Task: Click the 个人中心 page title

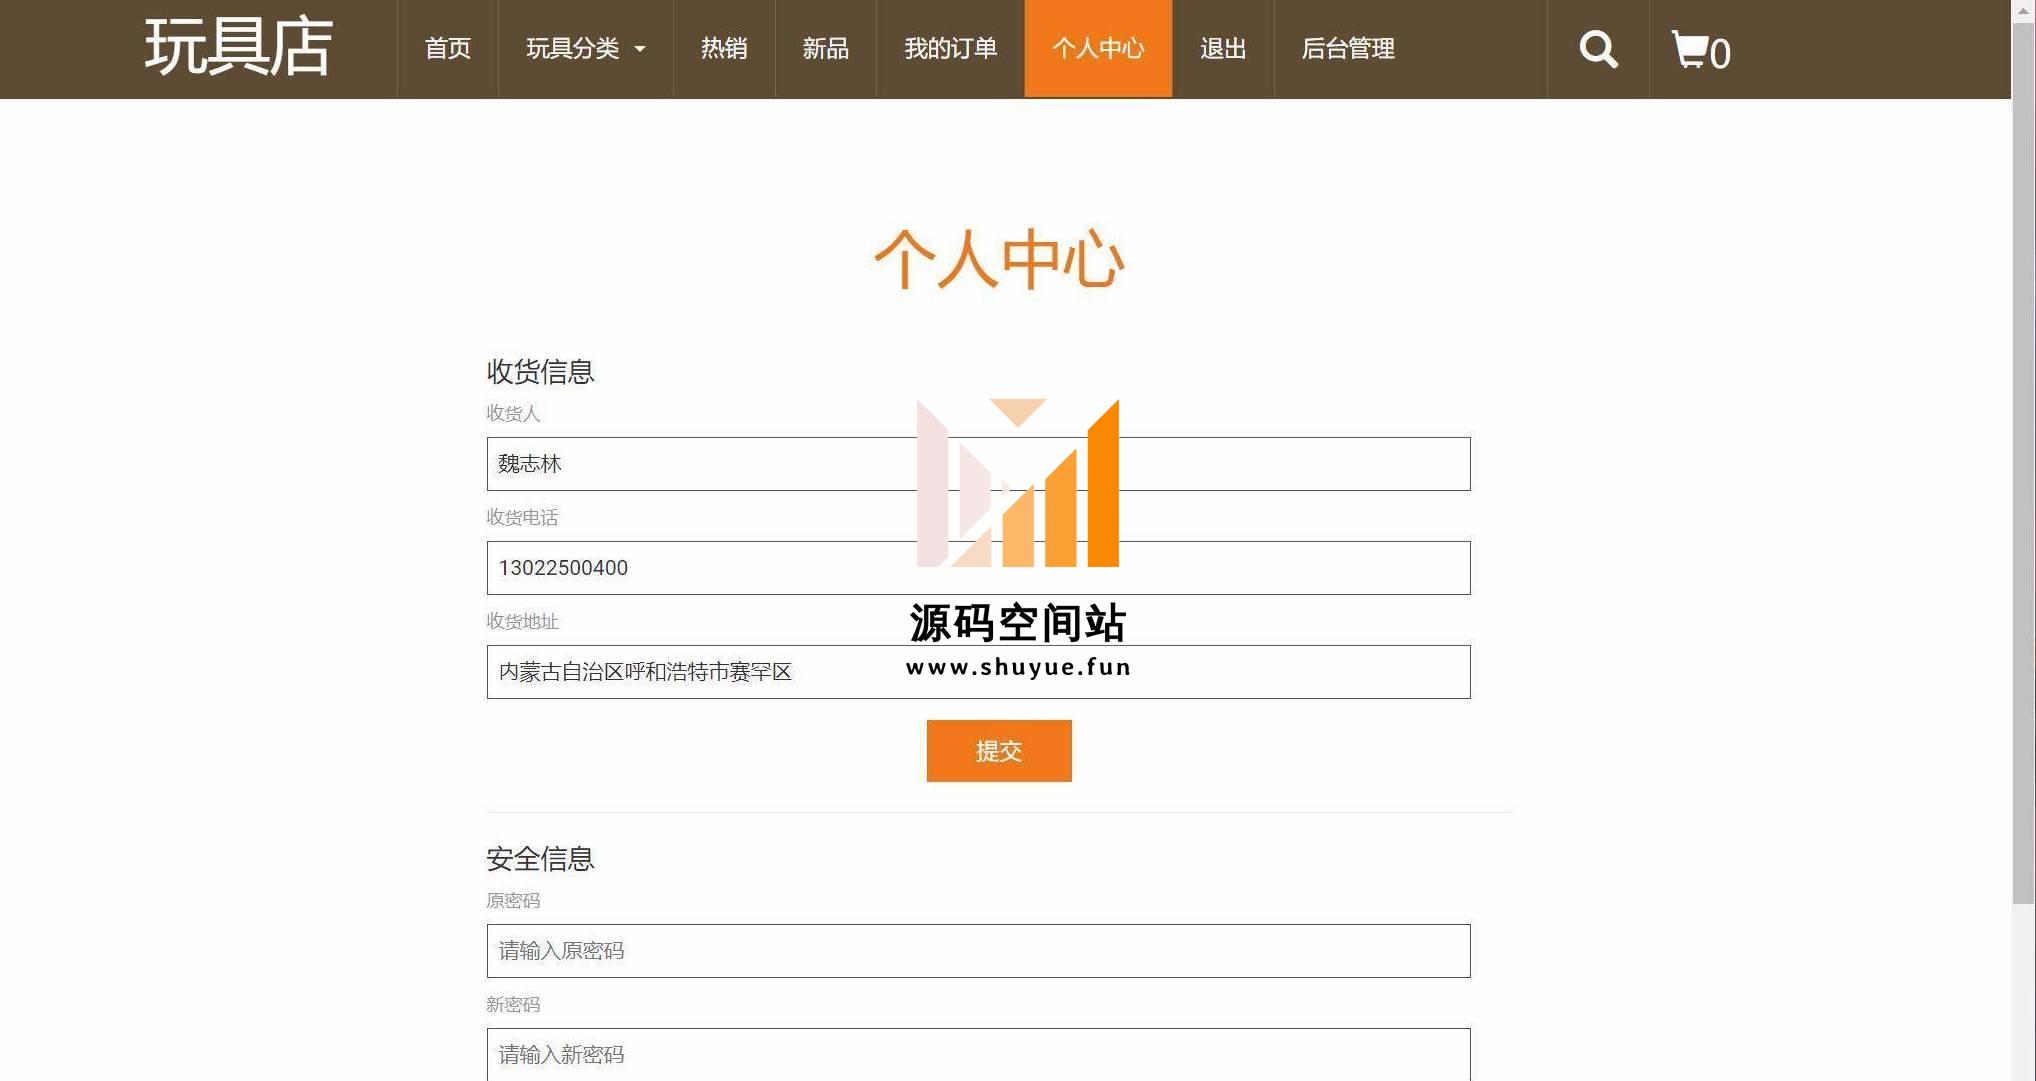Action: (x=999, y=260)
